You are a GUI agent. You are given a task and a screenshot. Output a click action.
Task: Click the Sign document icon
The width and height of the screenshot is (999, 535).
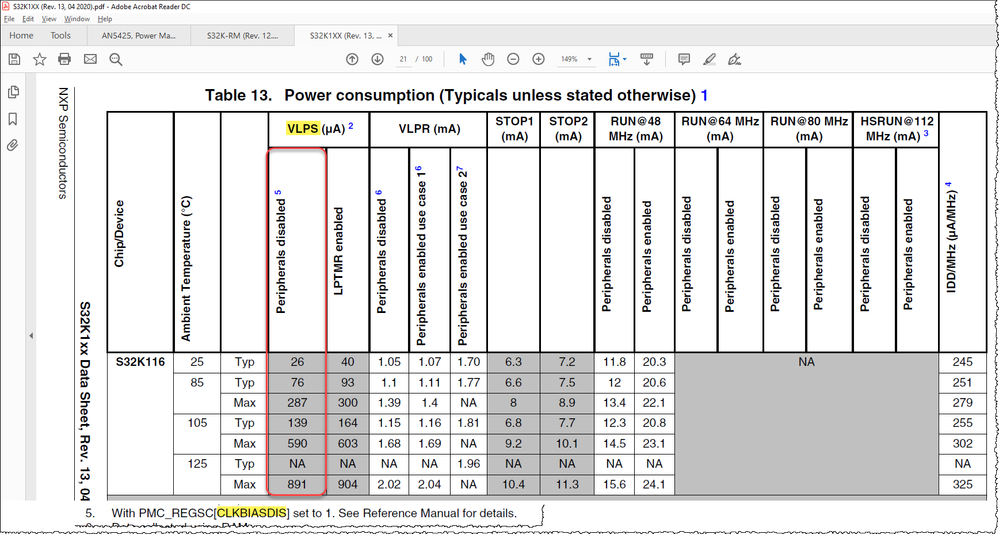pos(735,59)
